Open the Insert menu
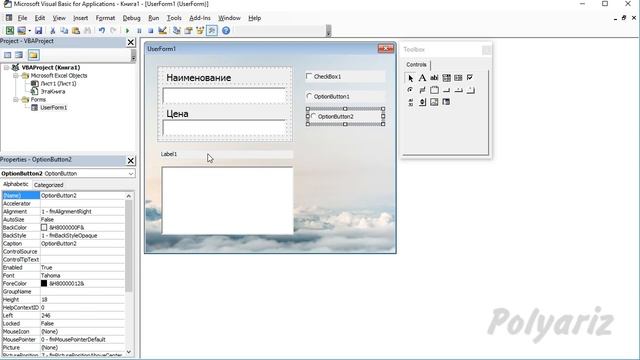640x360 pixels. (x=80, y=18)
